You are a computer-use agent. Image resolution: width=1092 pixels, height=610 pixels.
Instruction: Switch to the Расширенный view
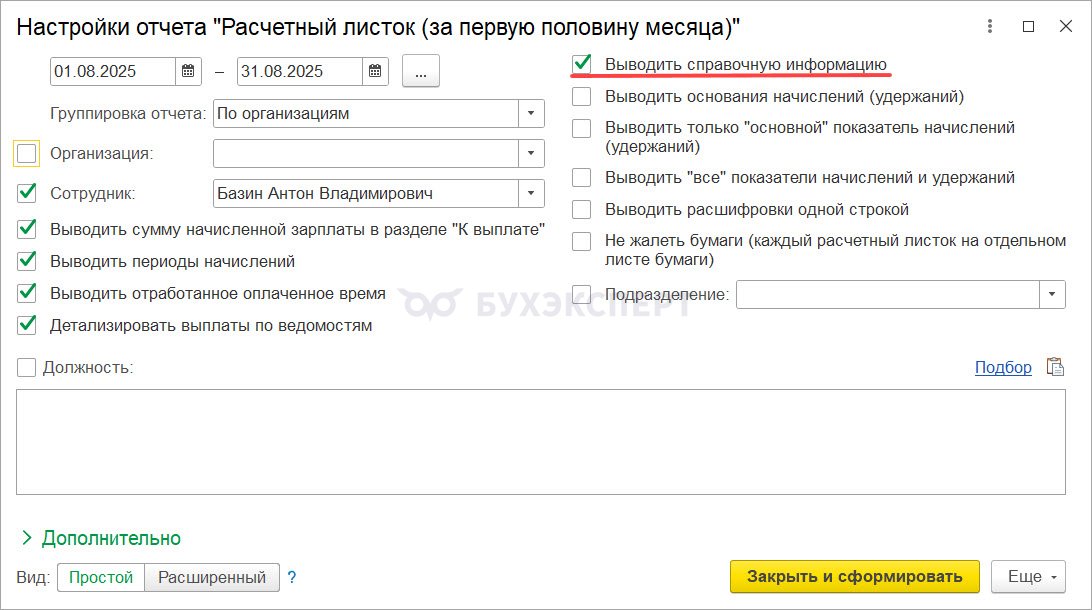tap(211, 577)
